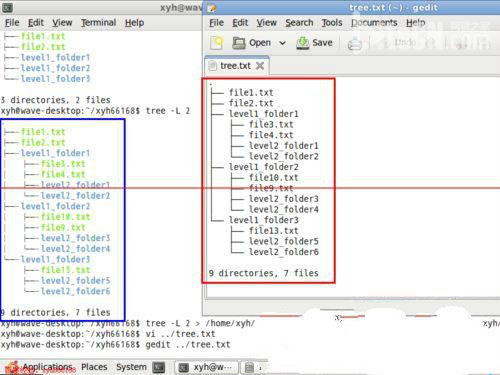Open the gedit Edit menu
Screen dimensions: 500x375
[240, 23]
